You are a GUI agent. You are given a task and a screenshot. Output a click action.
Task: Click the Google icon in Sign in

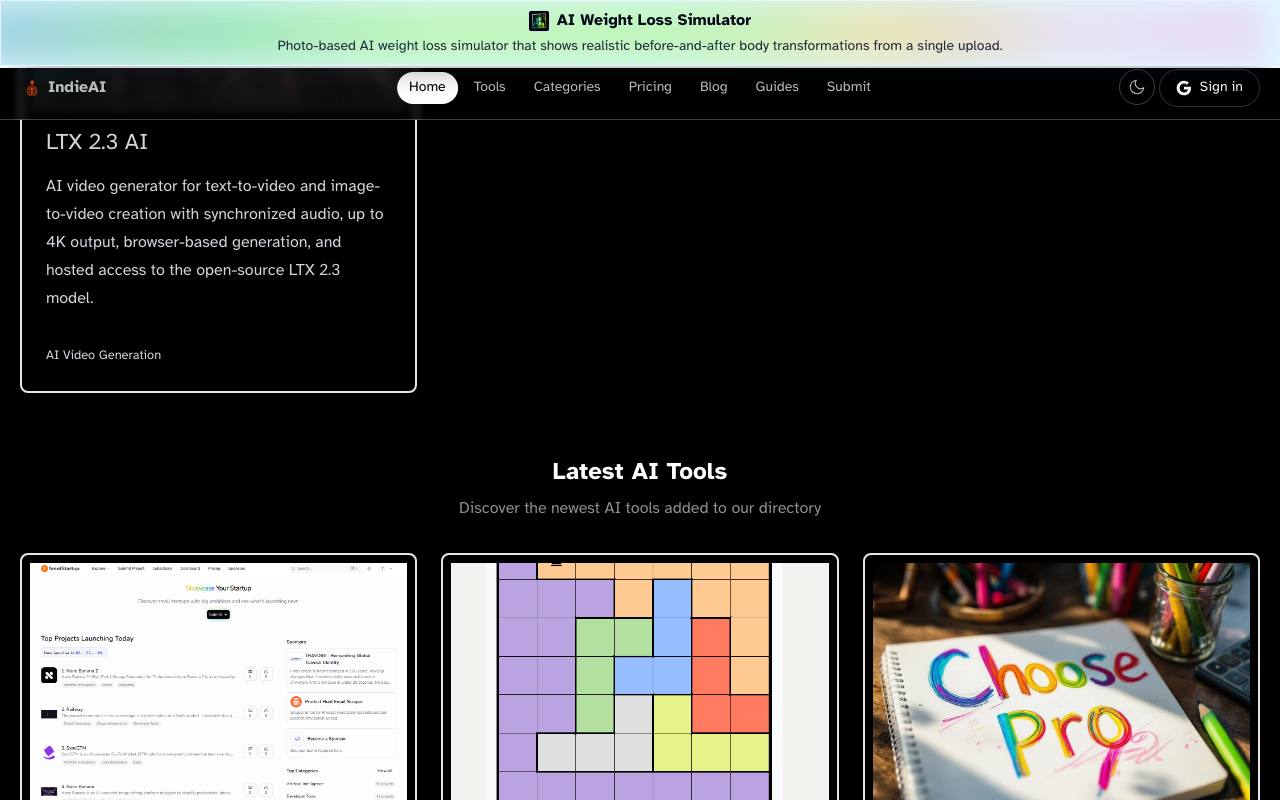[x=1184, y=88]
